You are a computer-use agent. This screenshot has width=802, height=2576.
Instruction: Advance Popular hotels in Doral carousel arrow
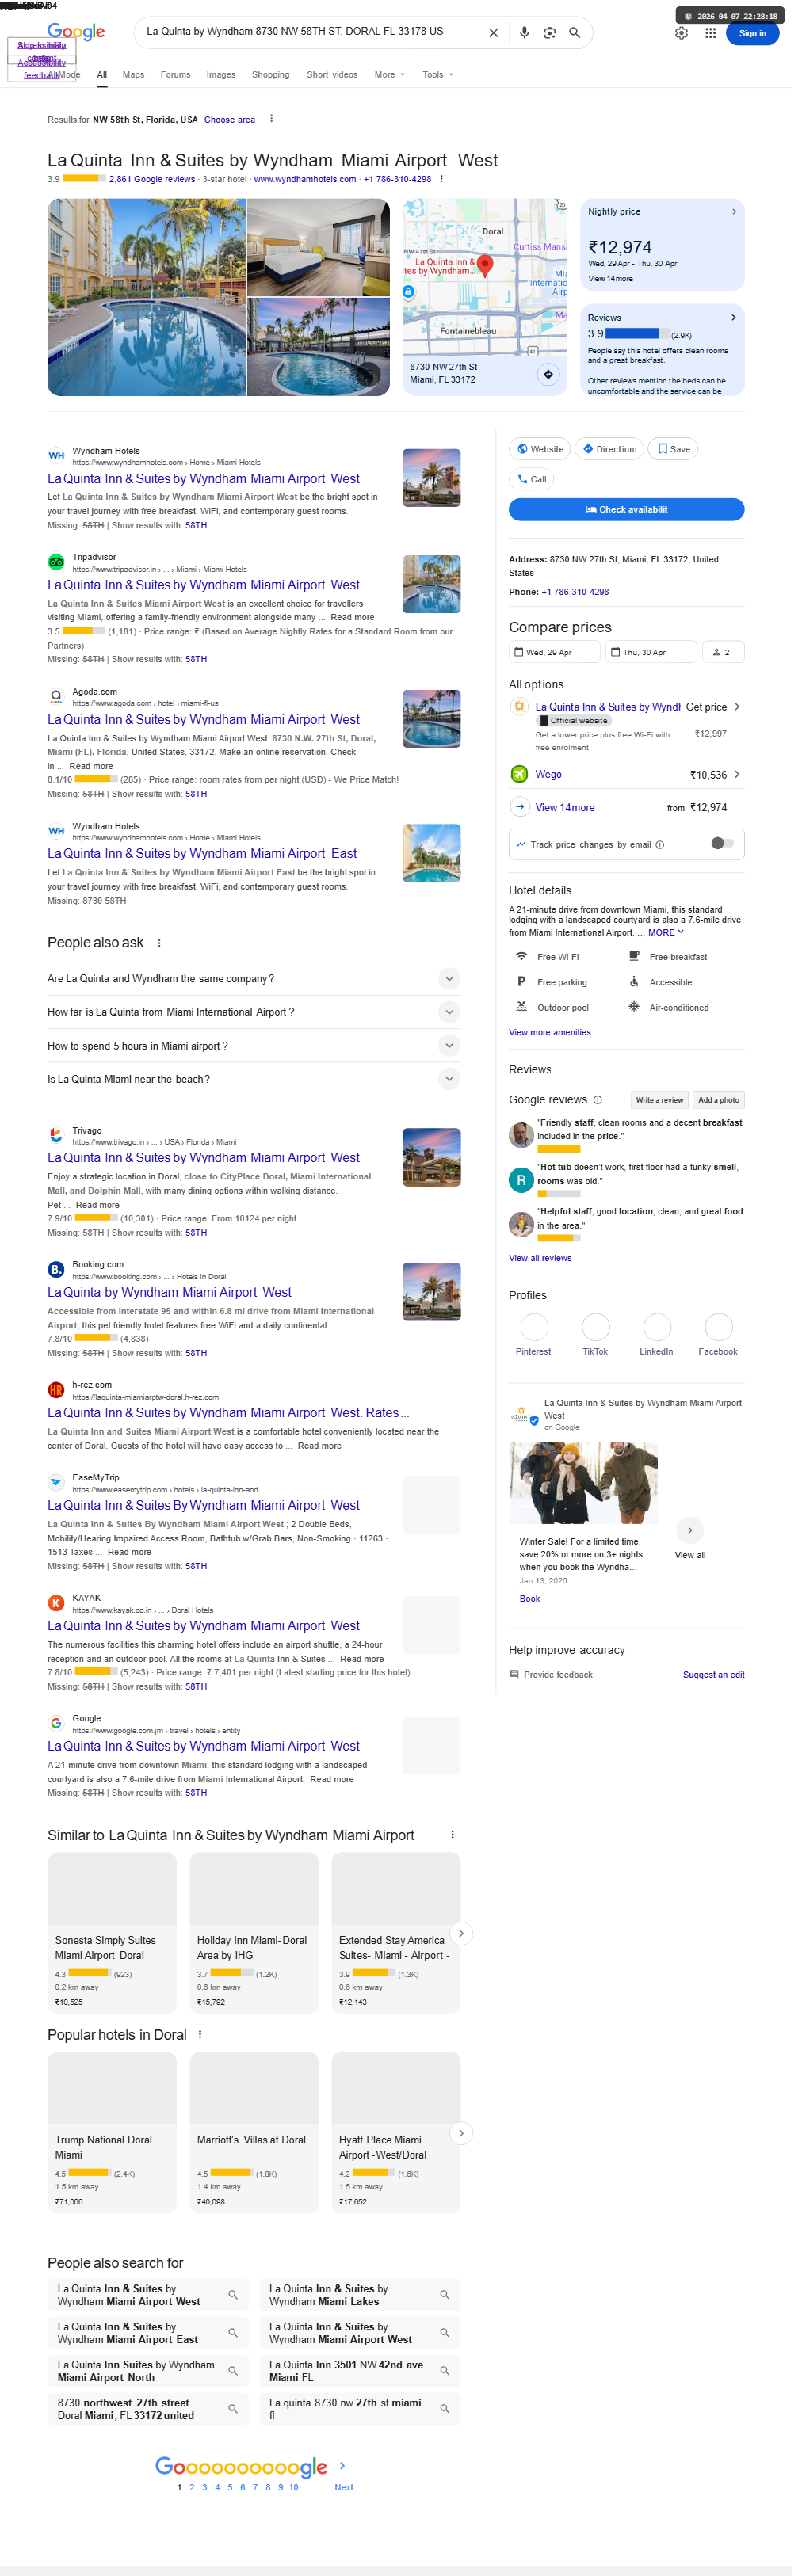[460, 2133]
